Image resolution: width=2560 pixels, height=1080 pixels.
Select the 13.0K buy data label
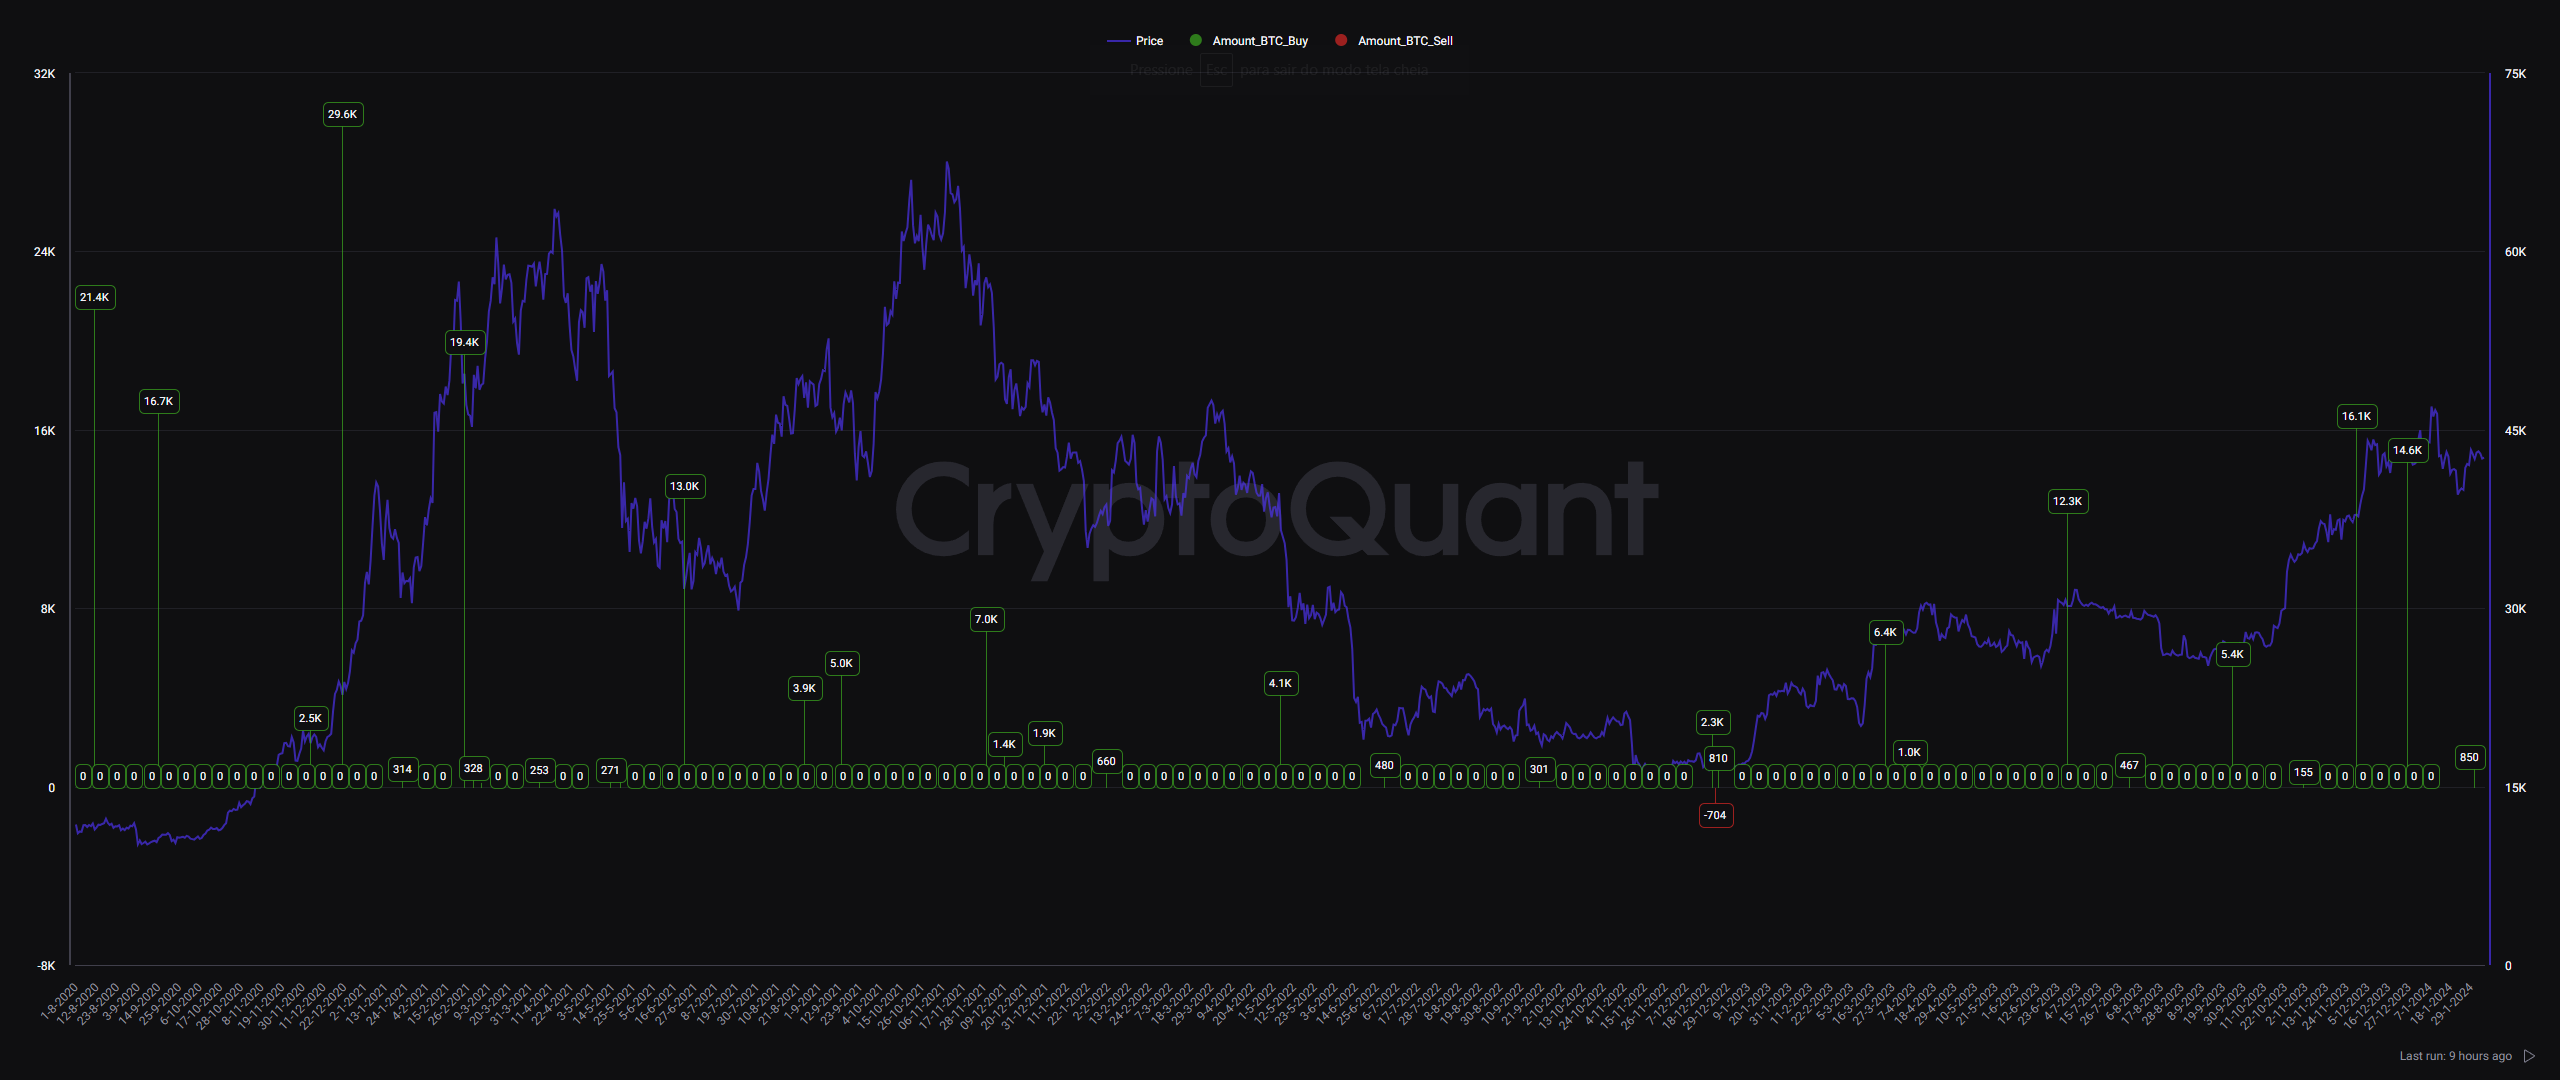point(685,487)
